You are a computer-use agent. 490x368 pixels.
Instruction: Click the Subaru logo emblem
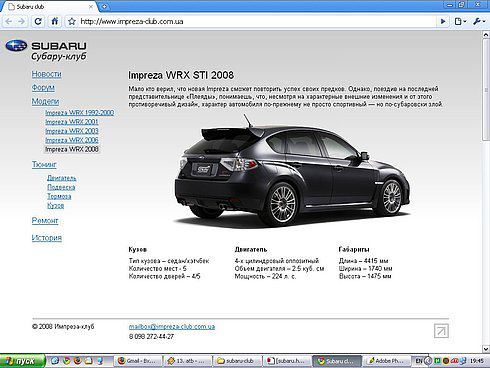16,46
